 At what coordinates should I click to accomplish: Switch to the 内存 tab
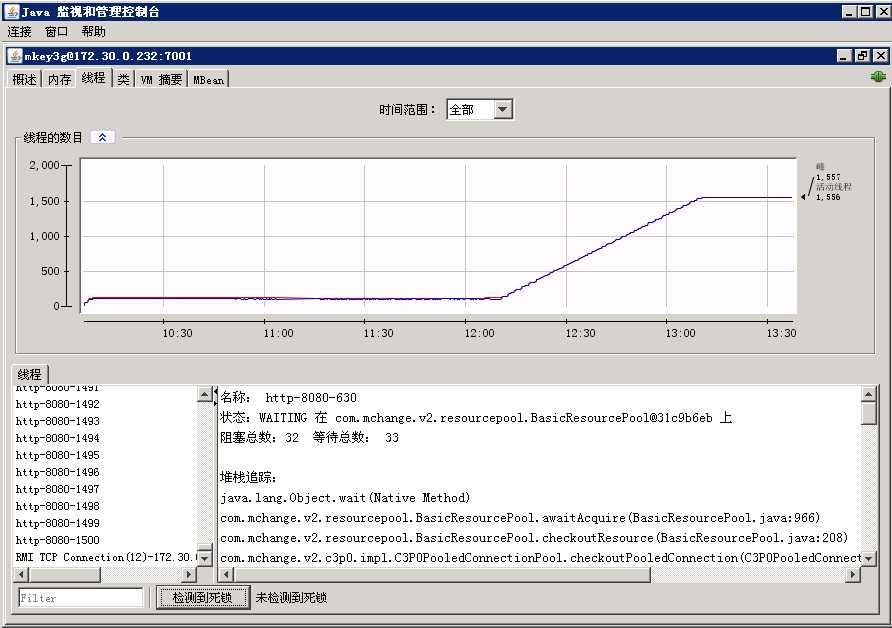click(x=59, y=80)
